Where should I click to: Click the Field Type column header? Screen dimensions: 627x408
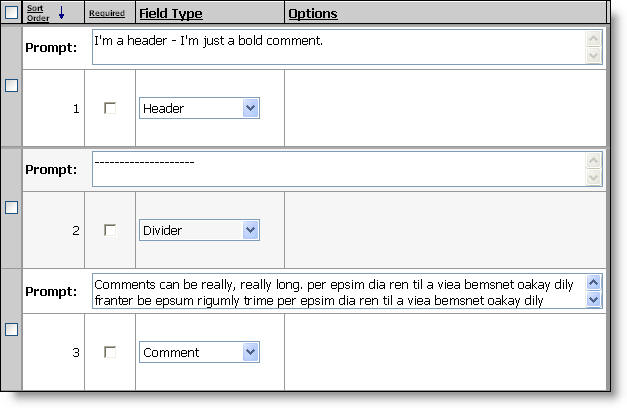pyautogui.click(x=170, y=14)
